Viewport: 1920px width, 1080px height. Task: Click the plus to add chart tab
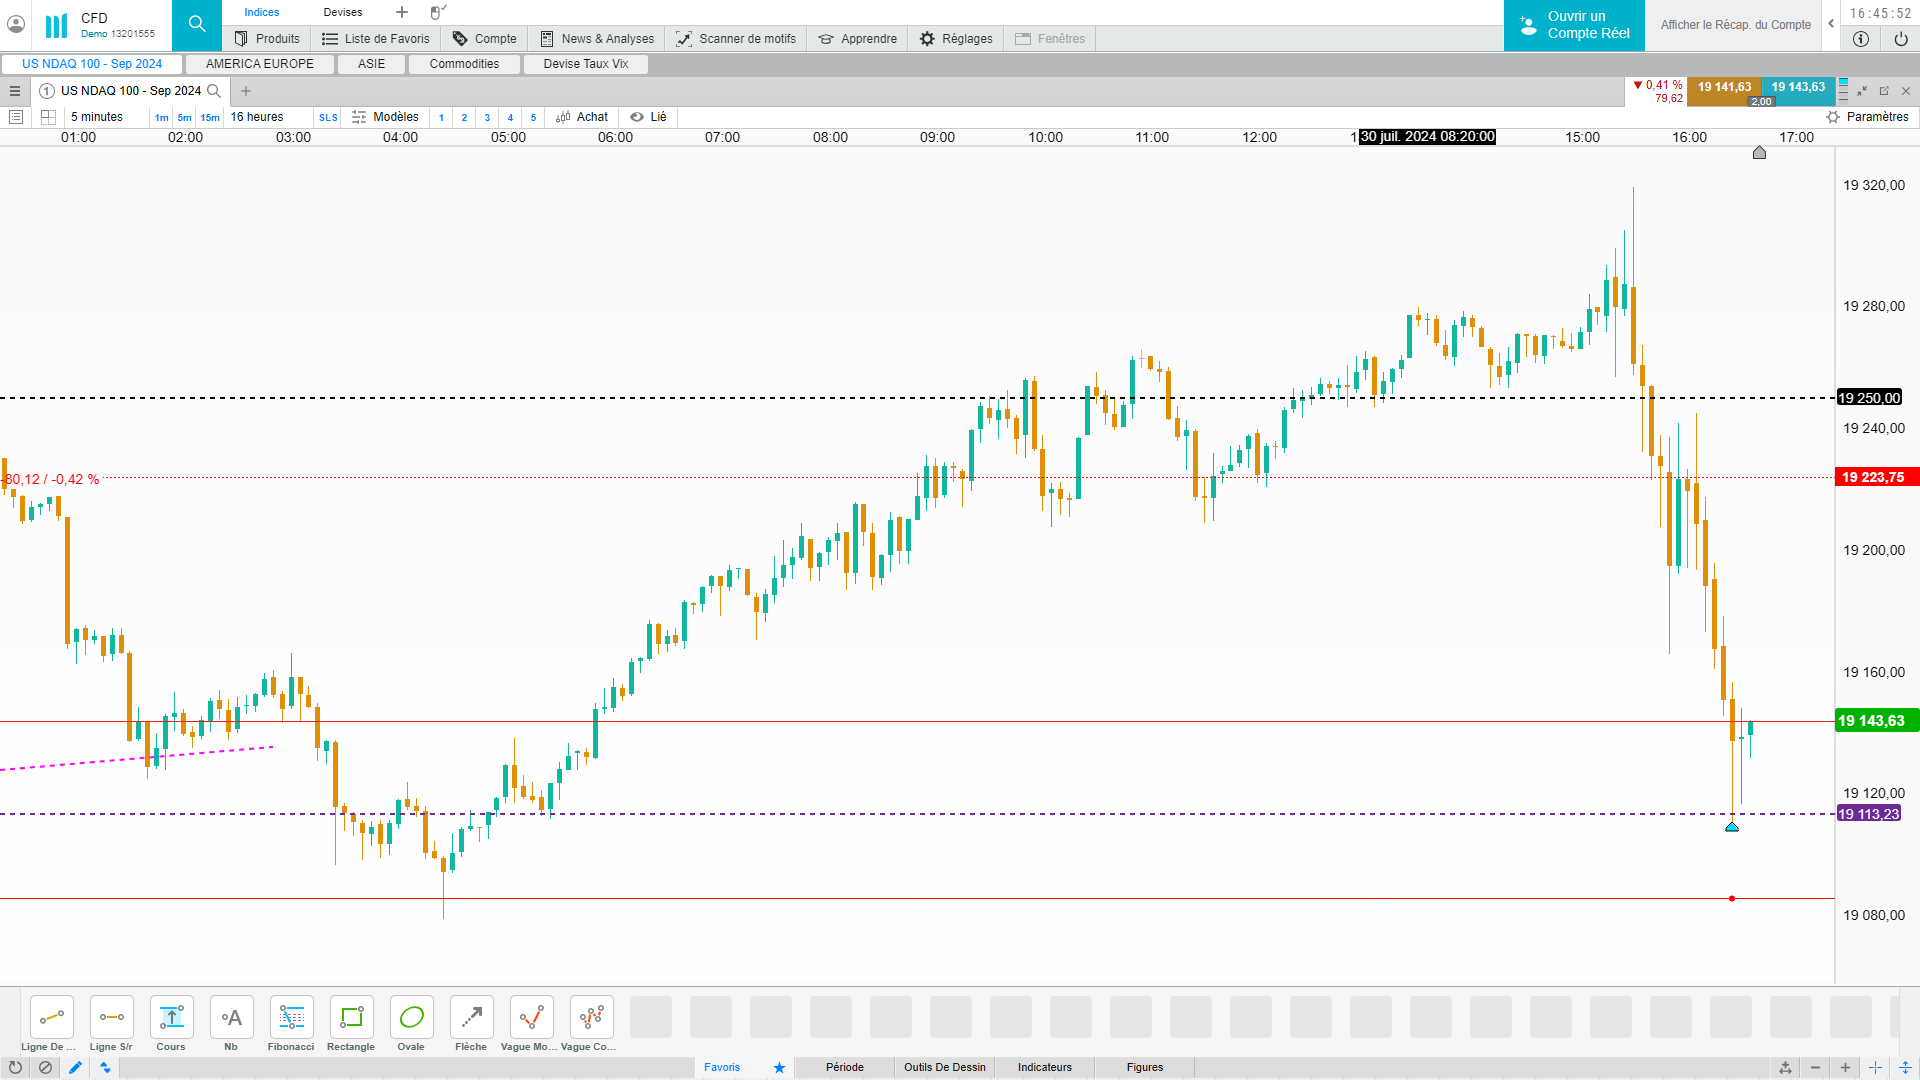tap(246, 91)
